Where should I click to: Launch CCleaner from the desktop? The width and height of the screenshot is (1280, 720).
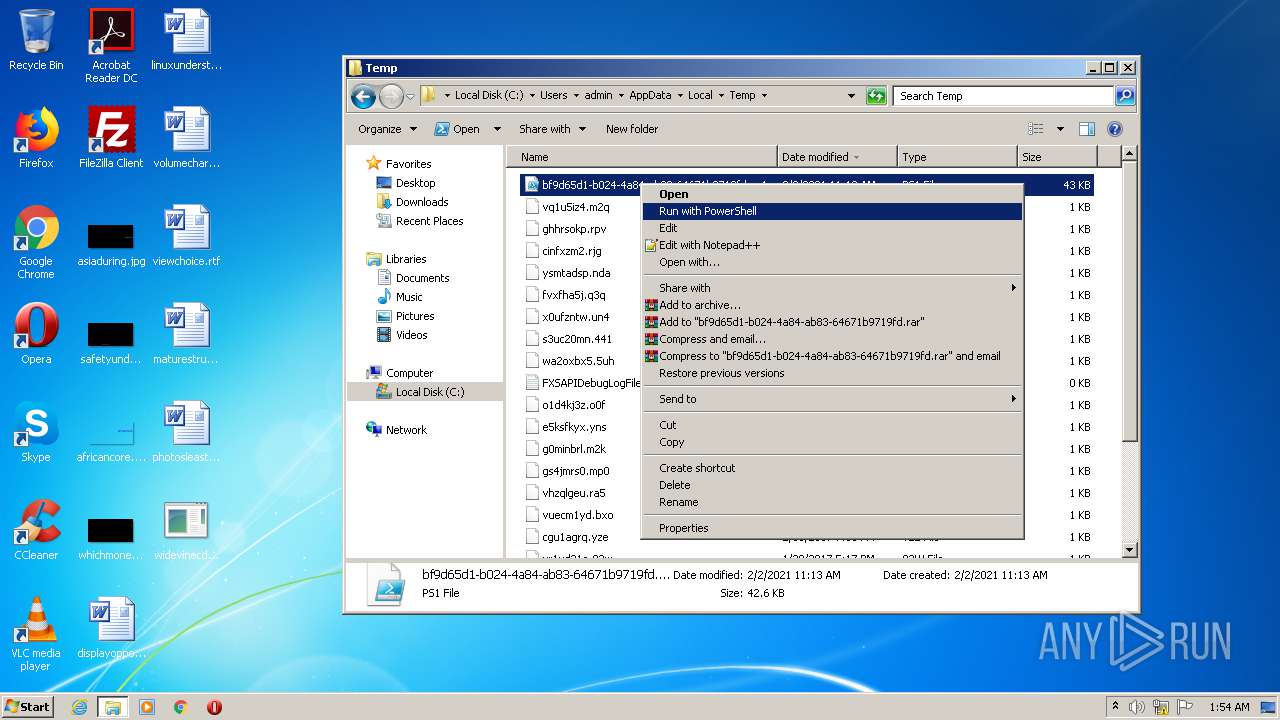[x=36, y=530]
